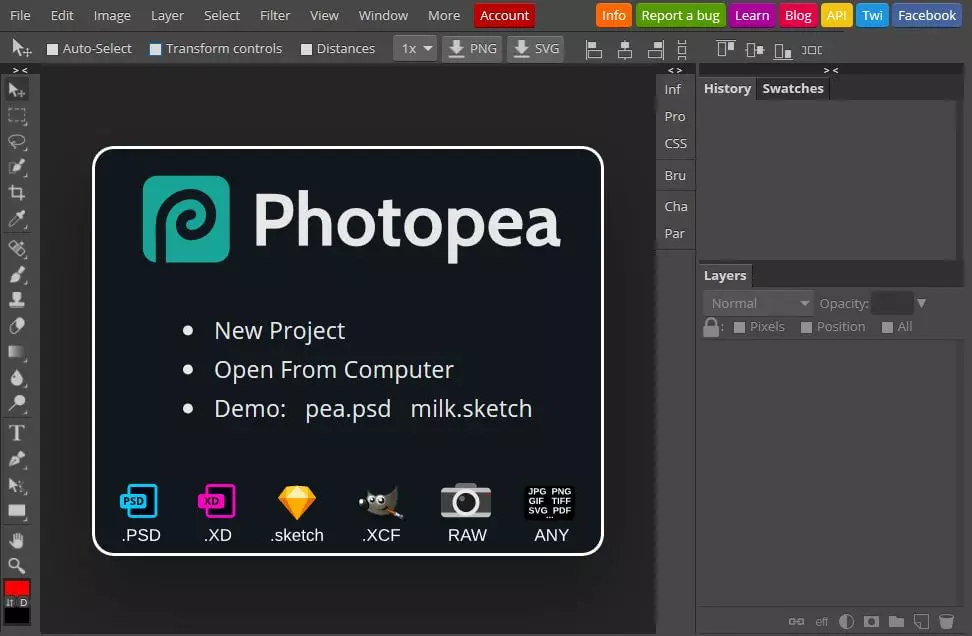Viewport: 972px width, 636px height.
Task: Click the link layers icon
Action: pos(797,621)
